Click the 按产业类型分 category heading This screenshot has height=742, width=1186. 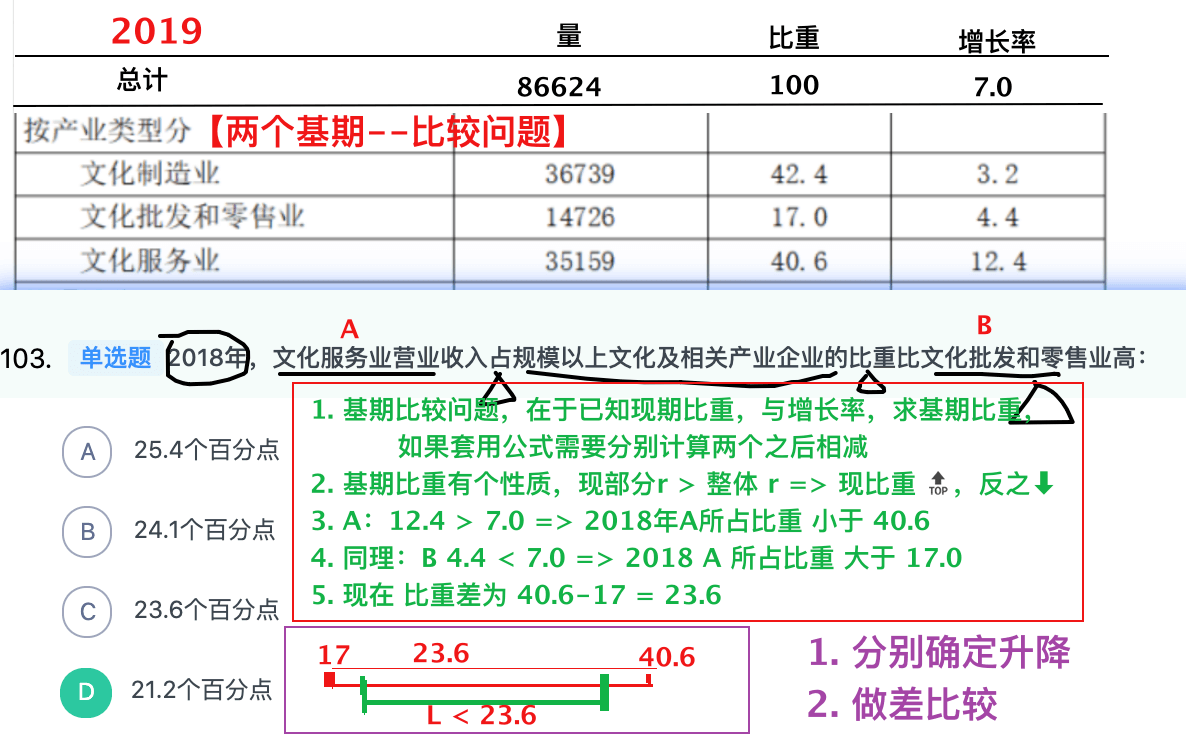tap(110, 131)
